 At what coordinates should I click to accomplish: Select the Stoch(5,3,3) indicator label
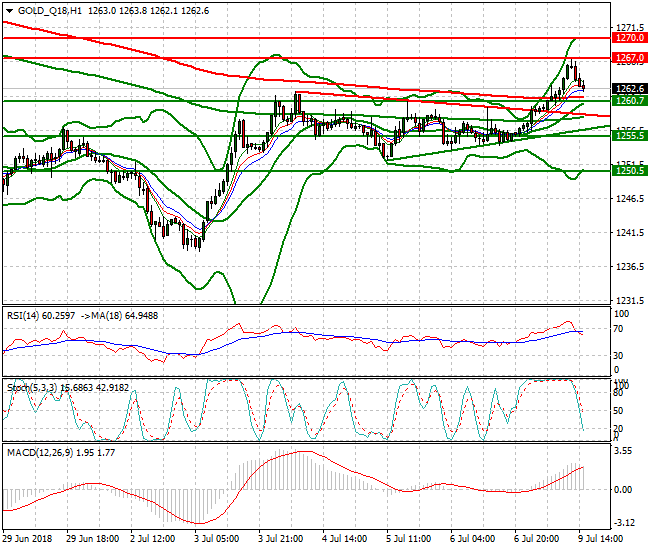click(33, 388)
